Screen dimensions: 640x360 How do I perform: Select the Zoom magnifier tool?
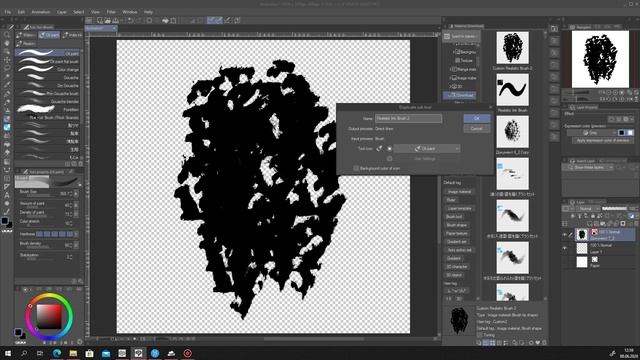click(7, 35)
